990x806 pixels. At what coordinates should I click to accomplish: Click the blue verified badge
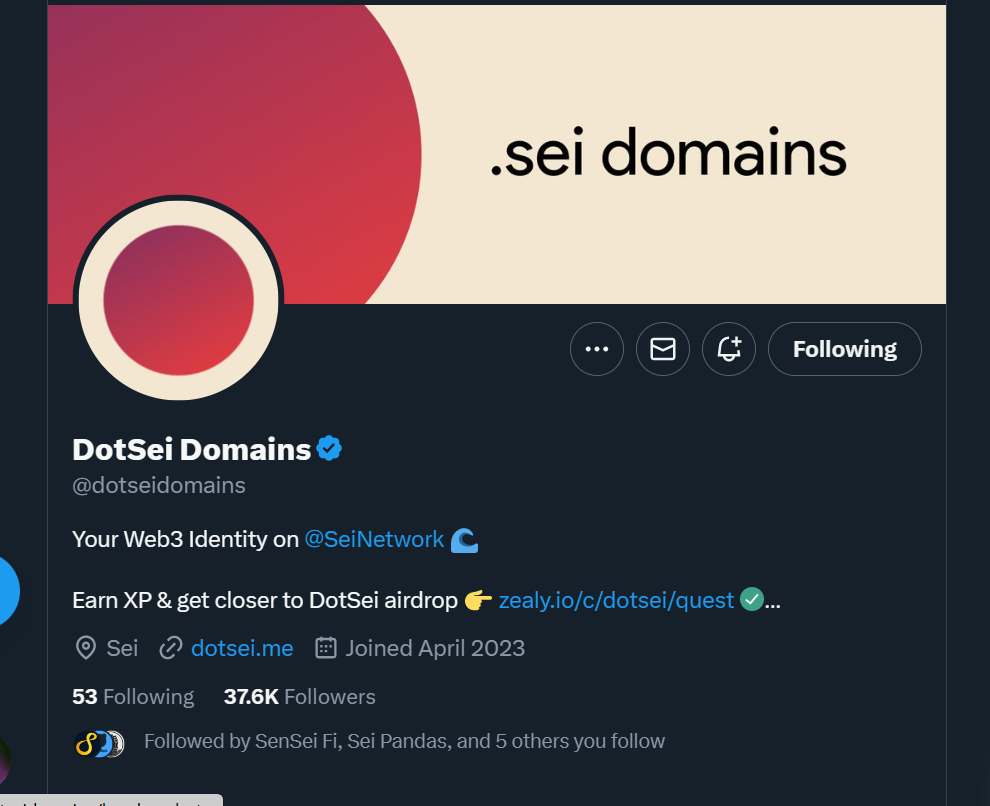(329, 449)
